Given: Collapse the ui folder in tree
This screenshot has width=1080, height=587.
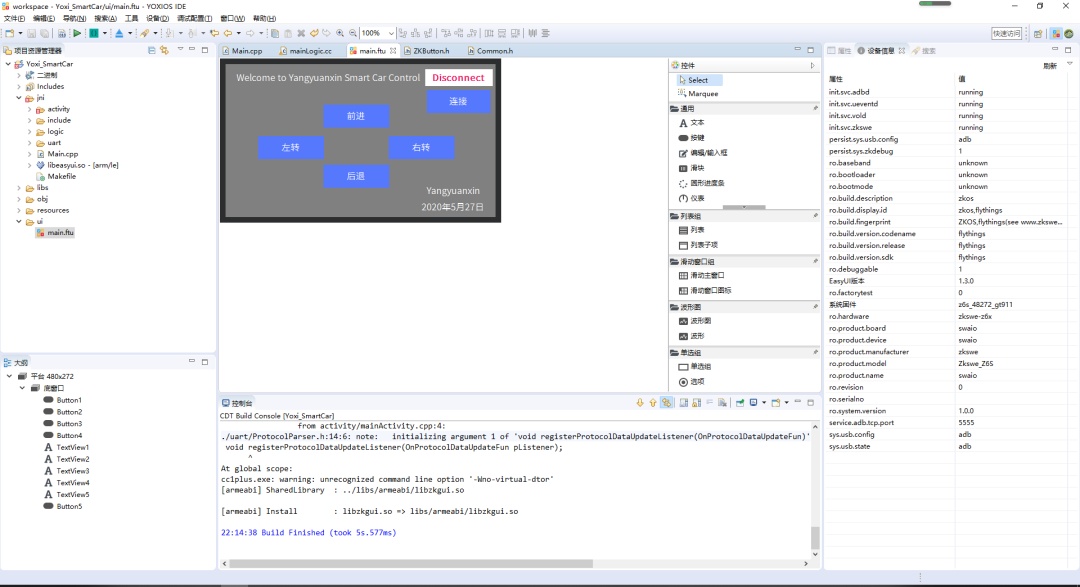Looking at the screenshot, I should (x=19, y=222).
